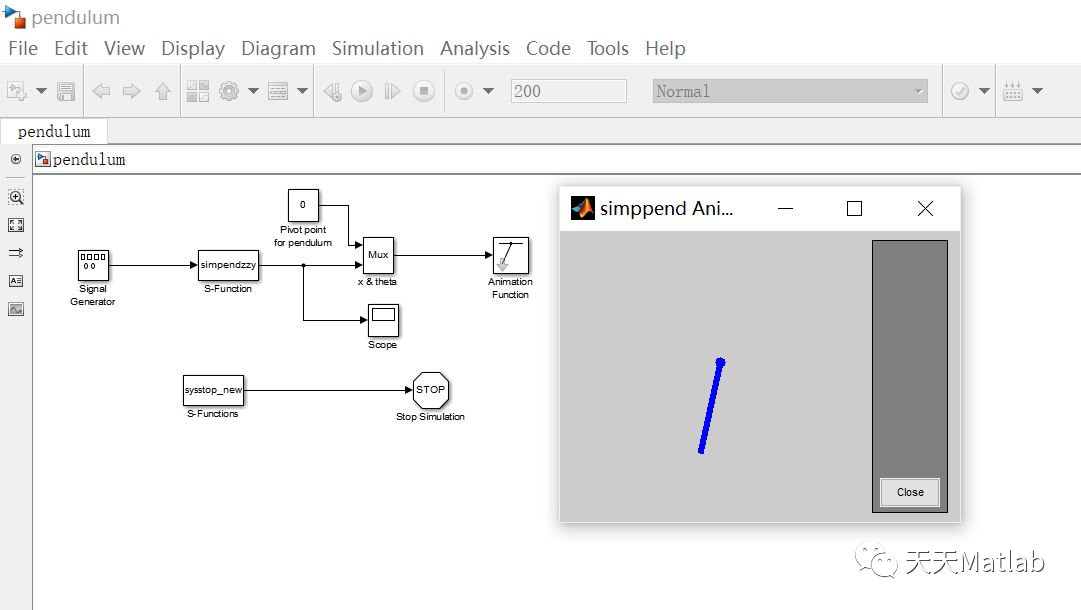Click the Step Back toolbar icon

(332, 91)
